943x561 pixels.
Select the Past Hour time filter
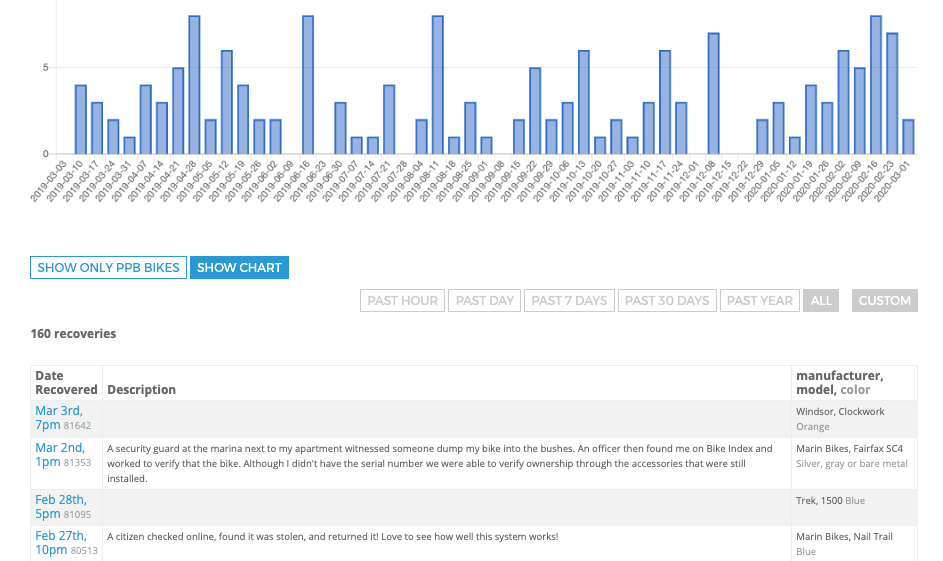click(x=402, y=300)
